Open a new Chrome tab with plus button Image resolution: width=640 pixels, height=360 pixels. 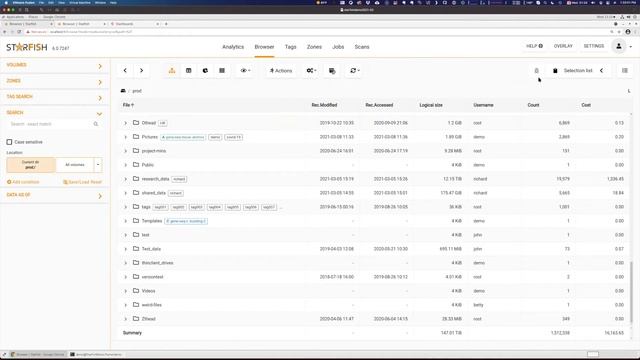pyautogui.click(x=166, y=24)
